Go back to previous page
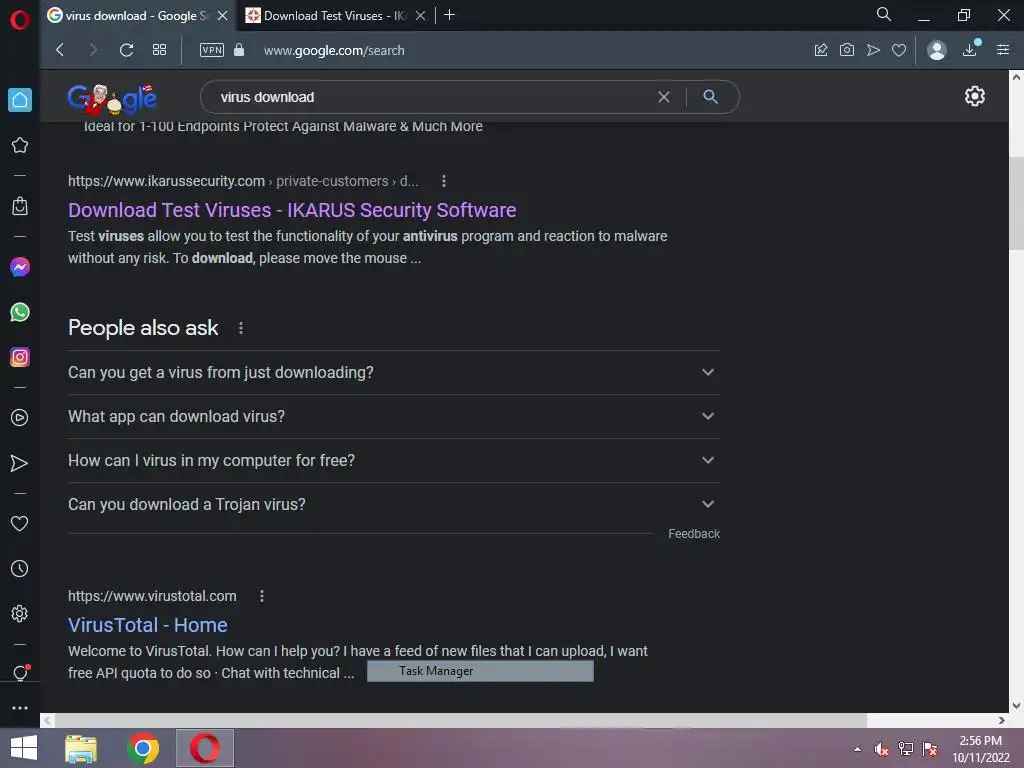 tap(60, 50)
